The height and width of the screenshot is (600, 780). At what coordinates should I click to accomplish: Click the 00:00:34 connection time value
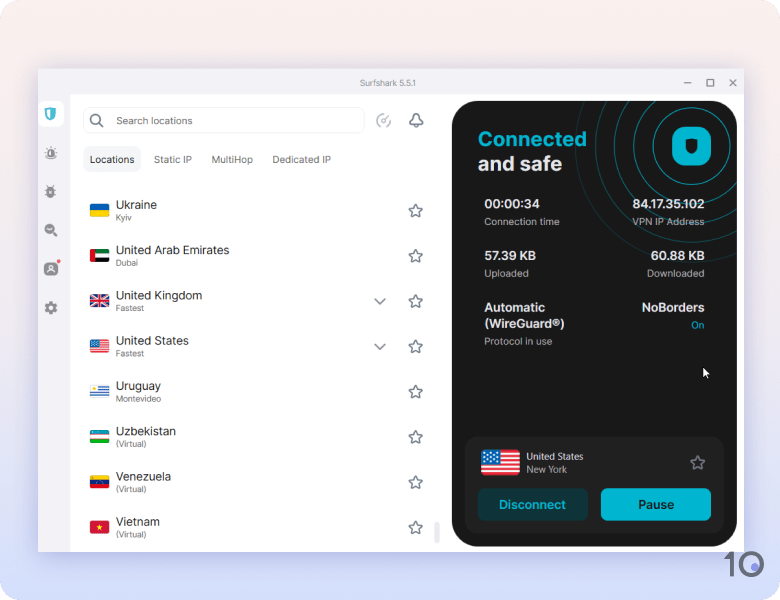point(512,204)
